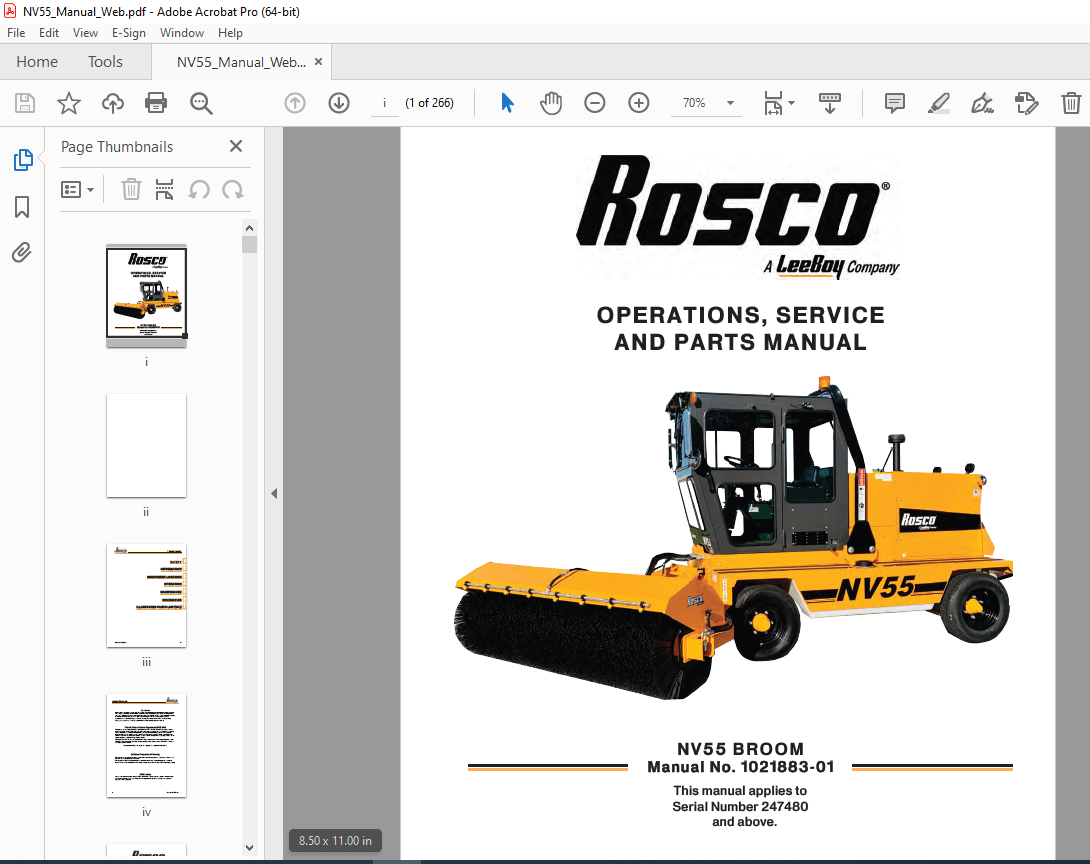Open the Bookmarks panel
This screenshot has height=864, width=1090.
[22, 207]
